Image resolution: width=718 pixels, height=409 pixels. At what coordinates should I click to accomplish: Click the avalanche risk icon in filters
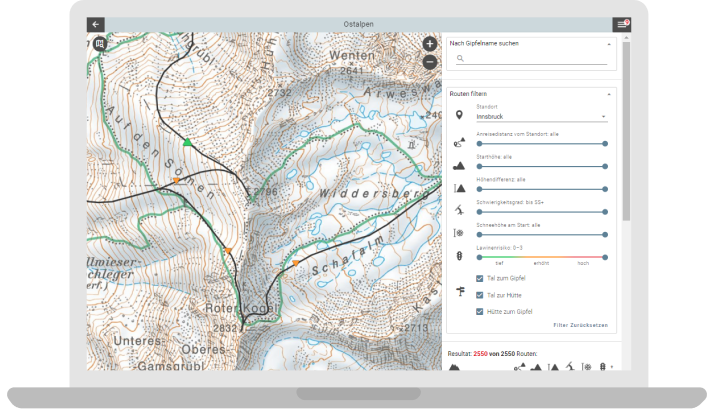[458, 256]
